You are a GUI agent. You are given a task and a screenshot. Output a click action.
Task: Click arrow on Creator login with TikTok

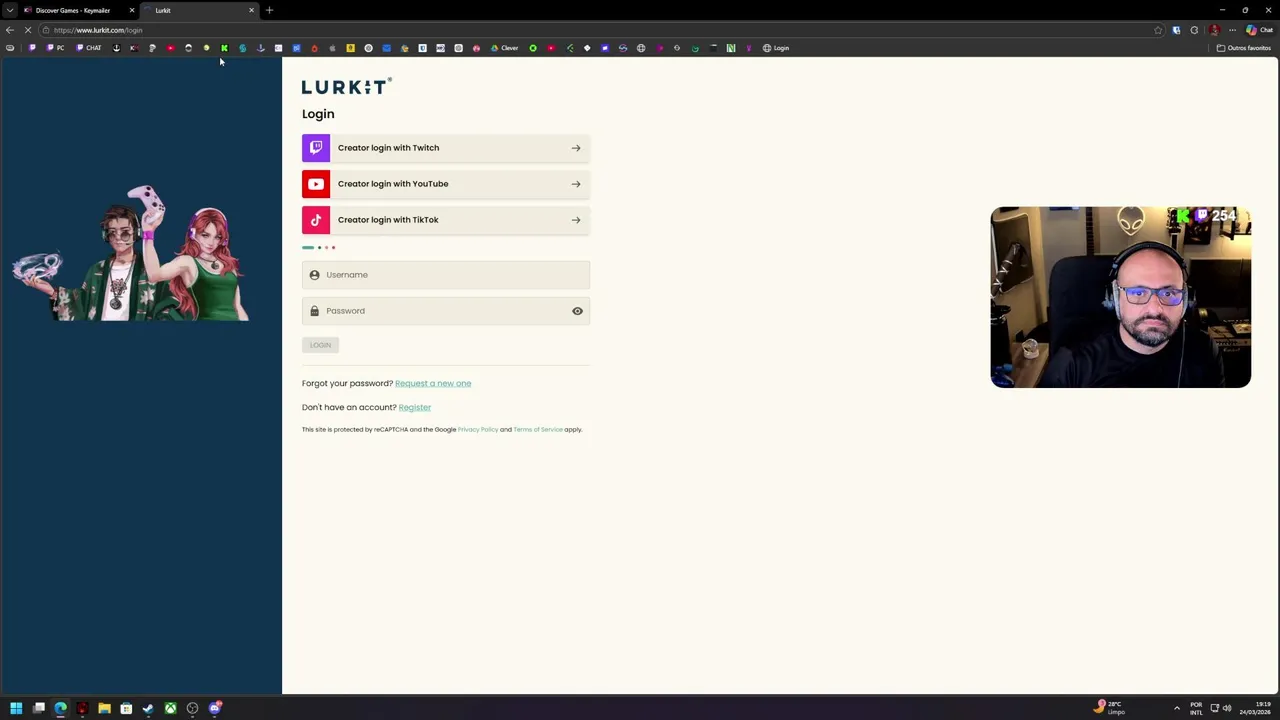[576, 220]
